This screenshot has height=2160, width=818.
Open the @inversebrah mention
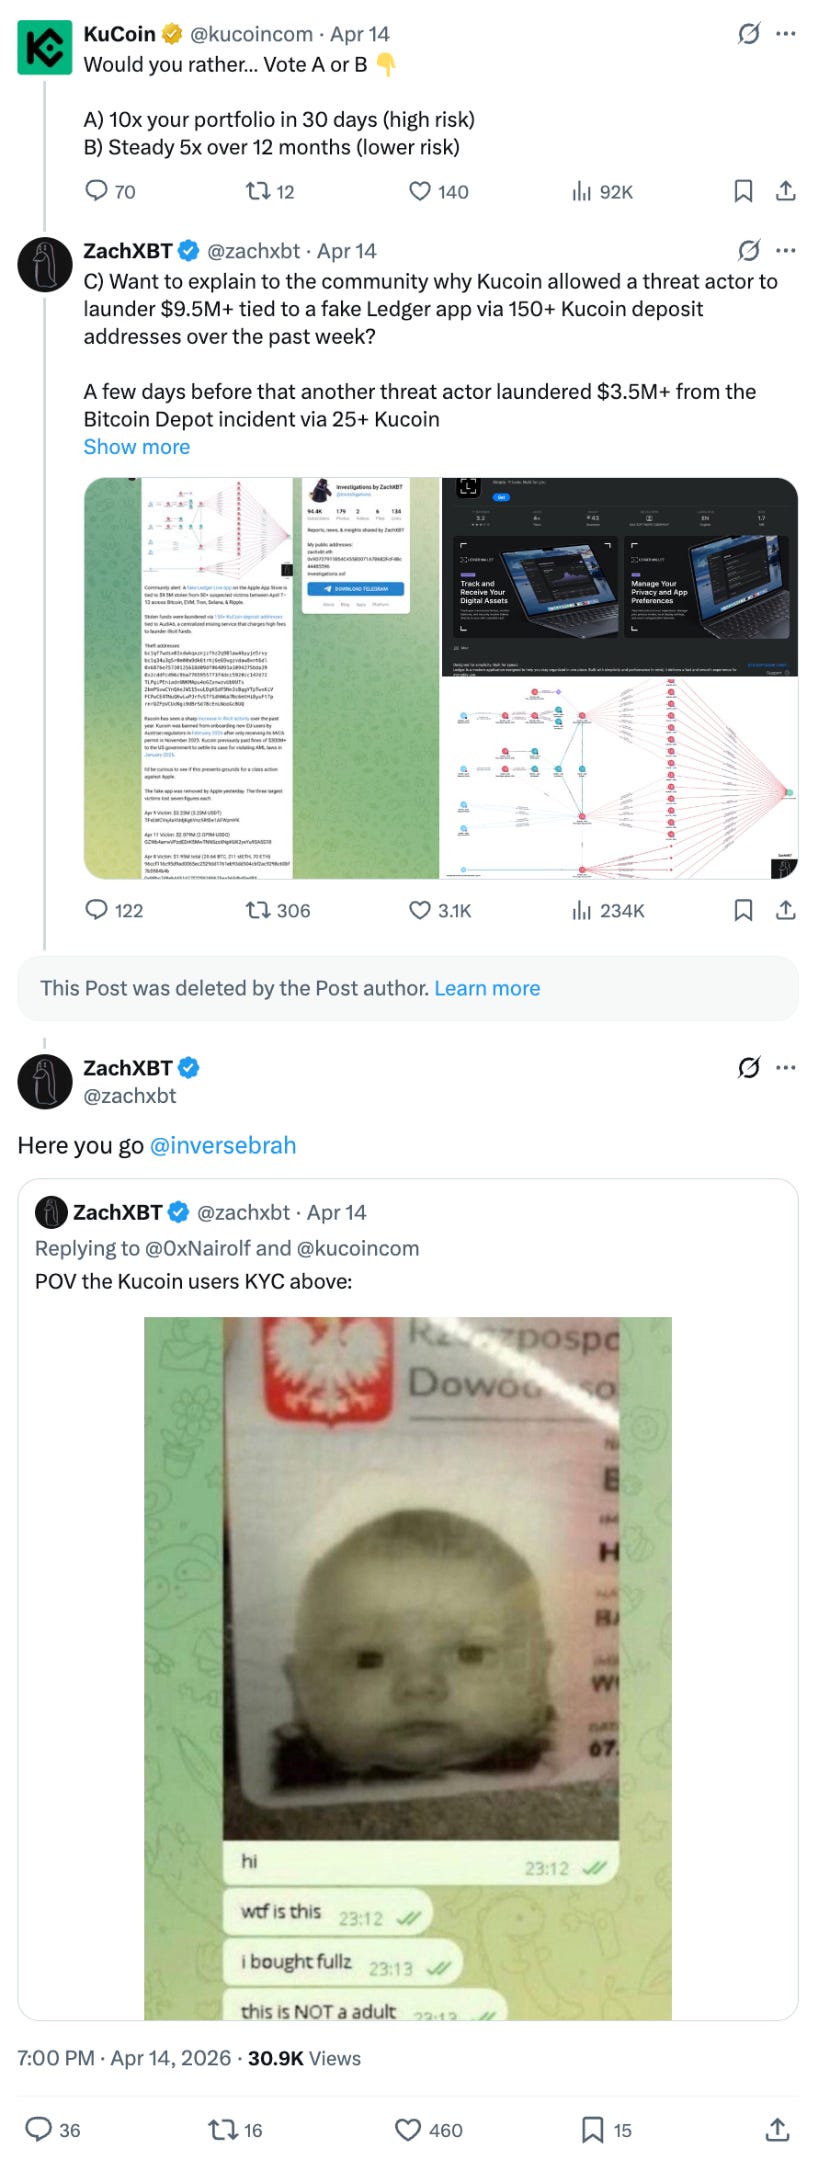click(223, 1145)
